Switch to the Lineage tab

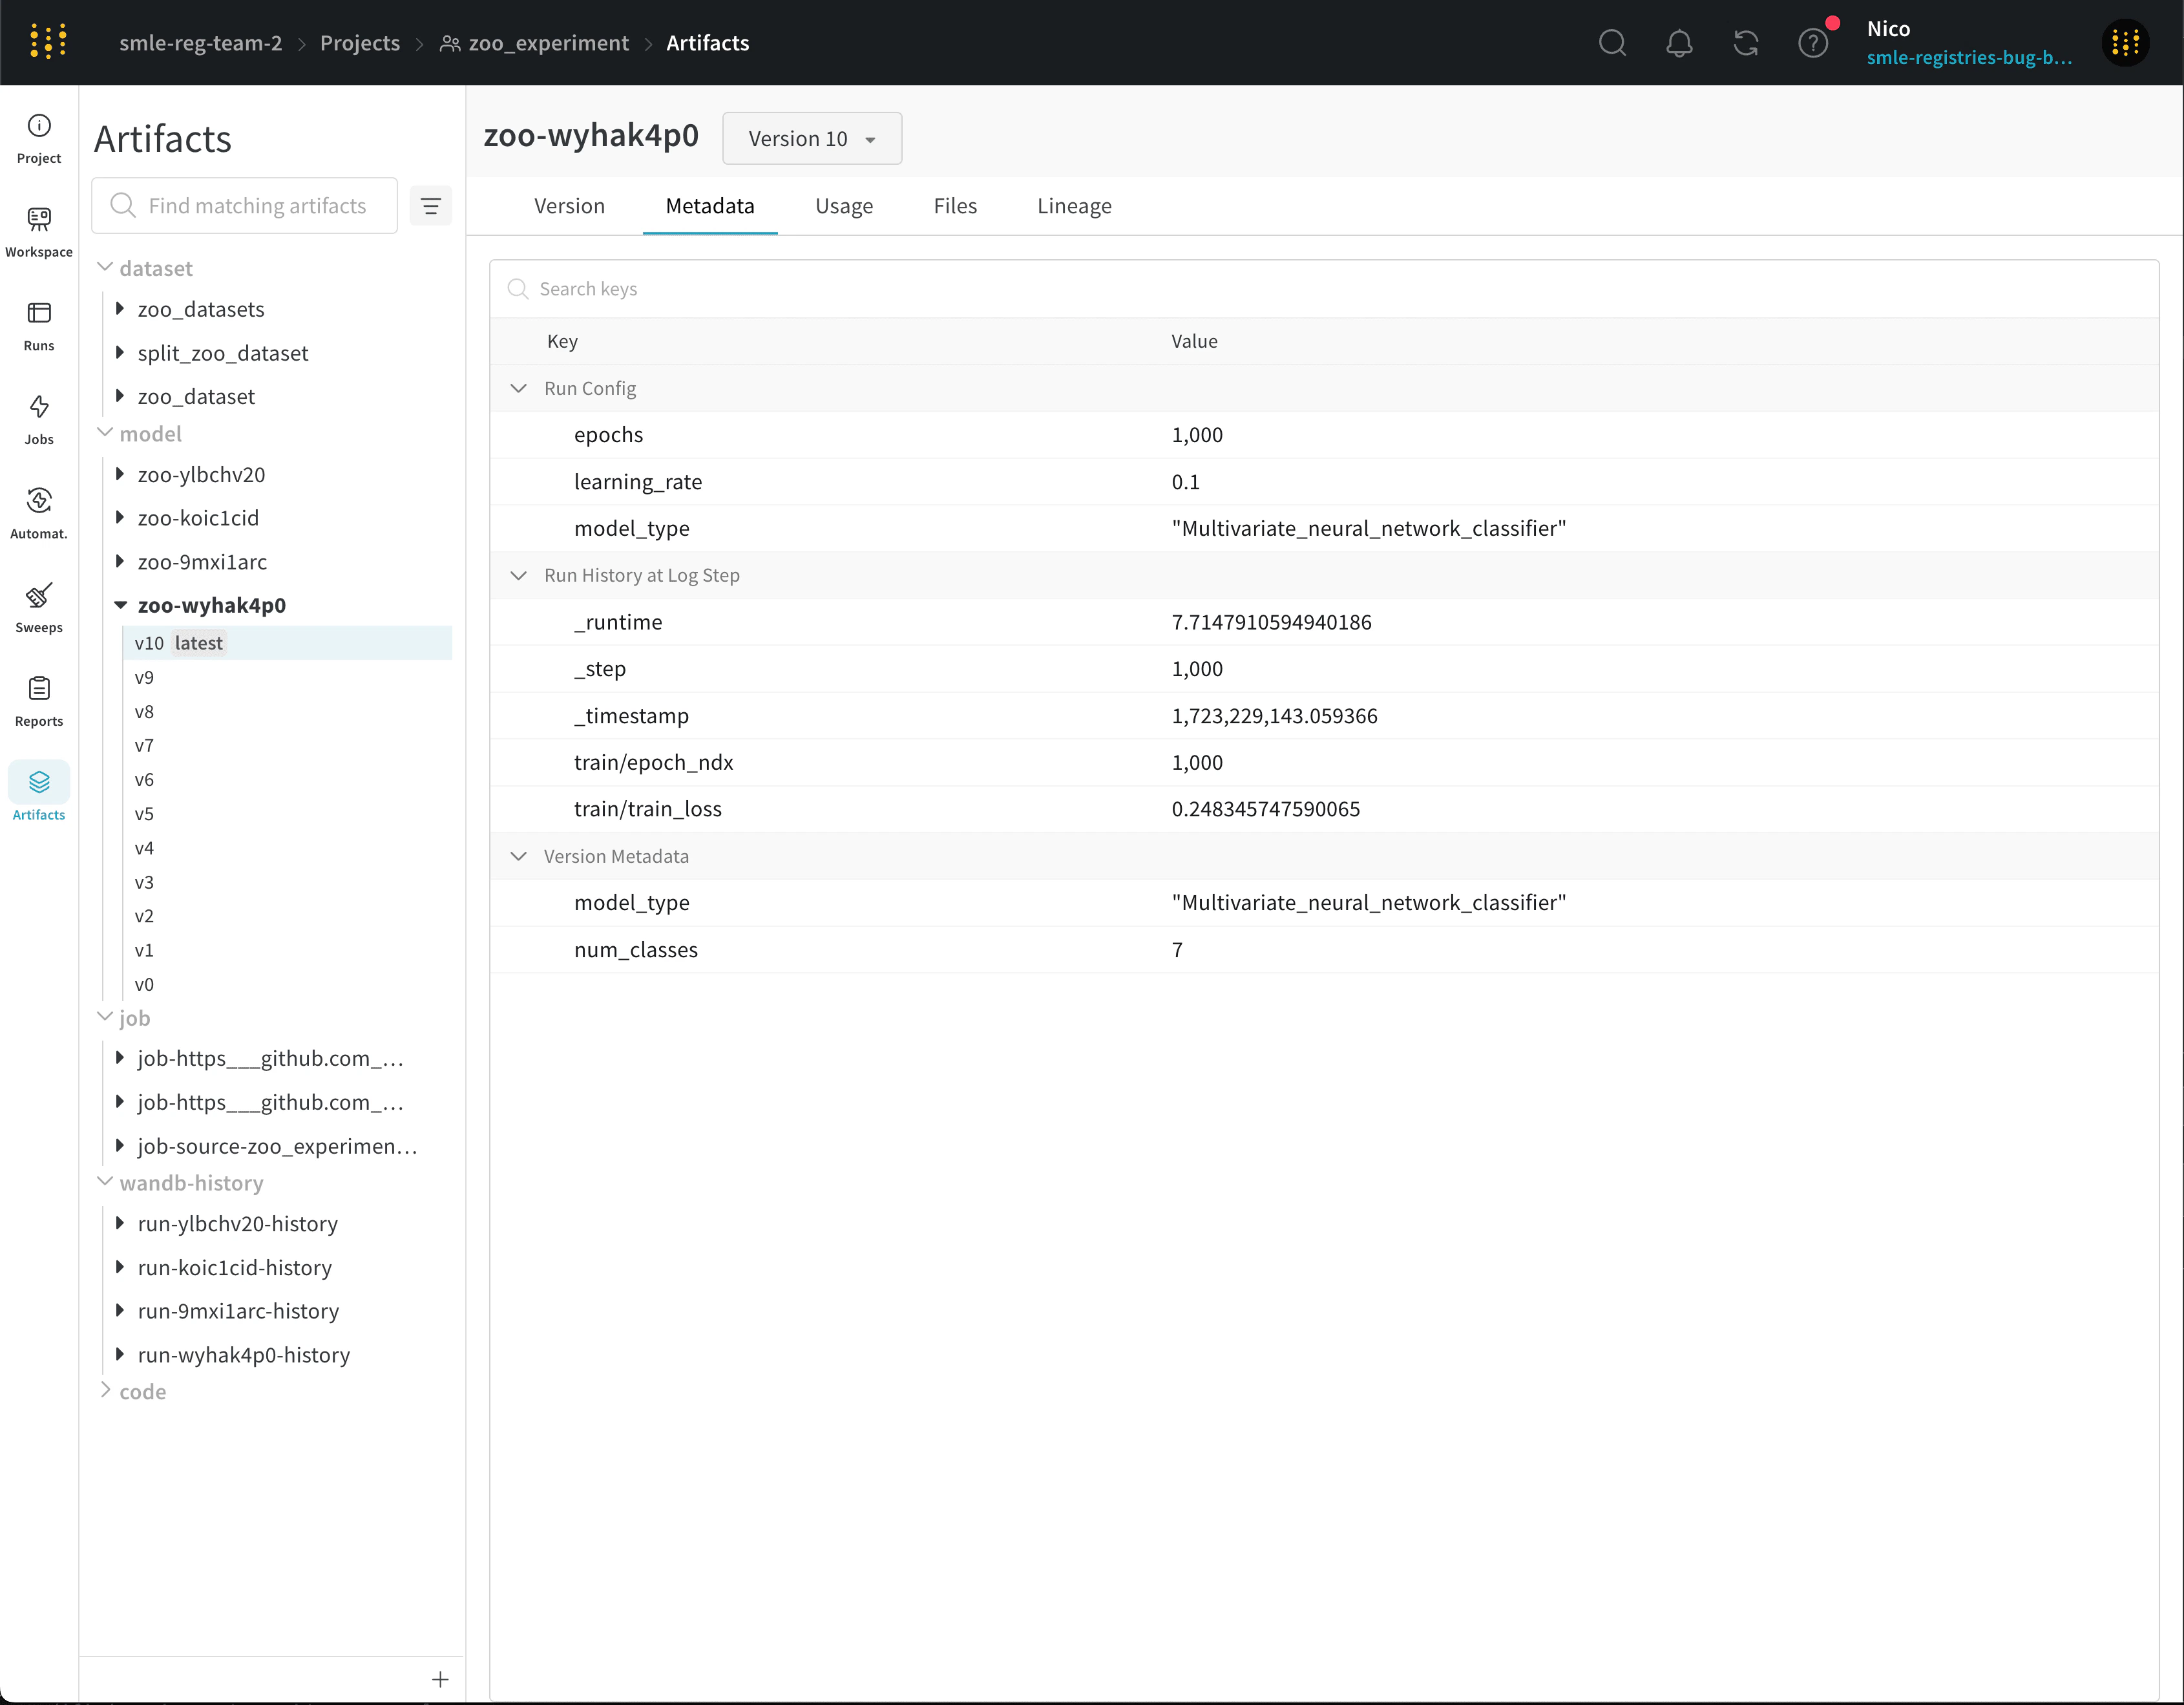[1073, 206]
